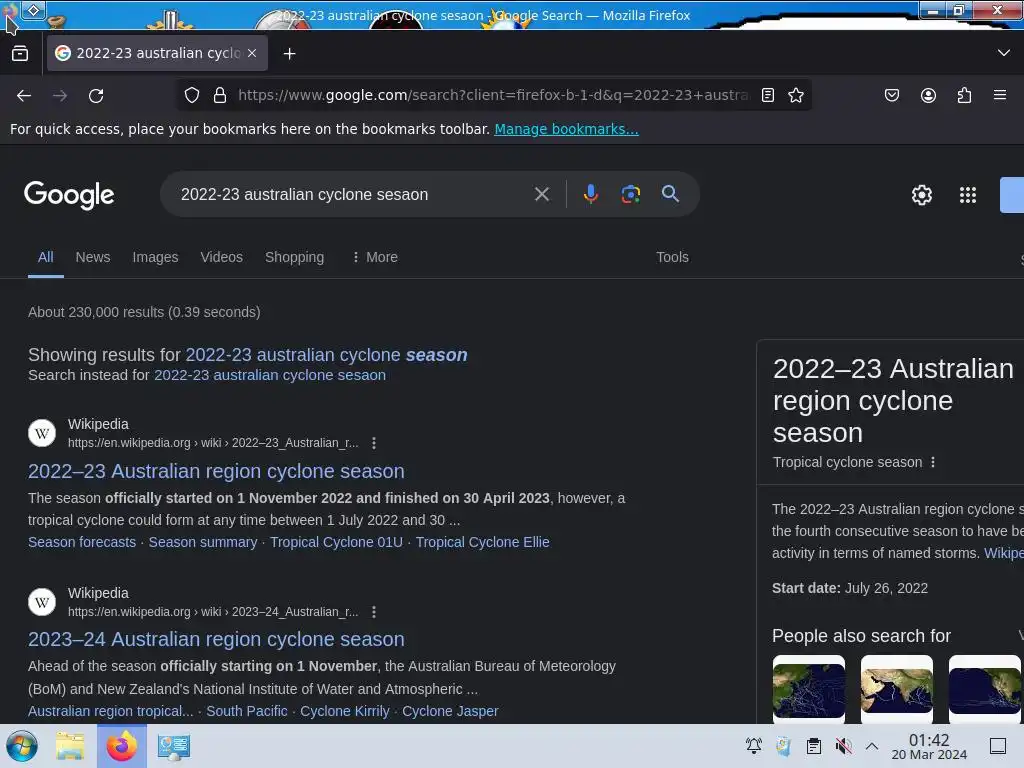
Task: Click inside the Google search text field
Action: [x=353, y=194]
